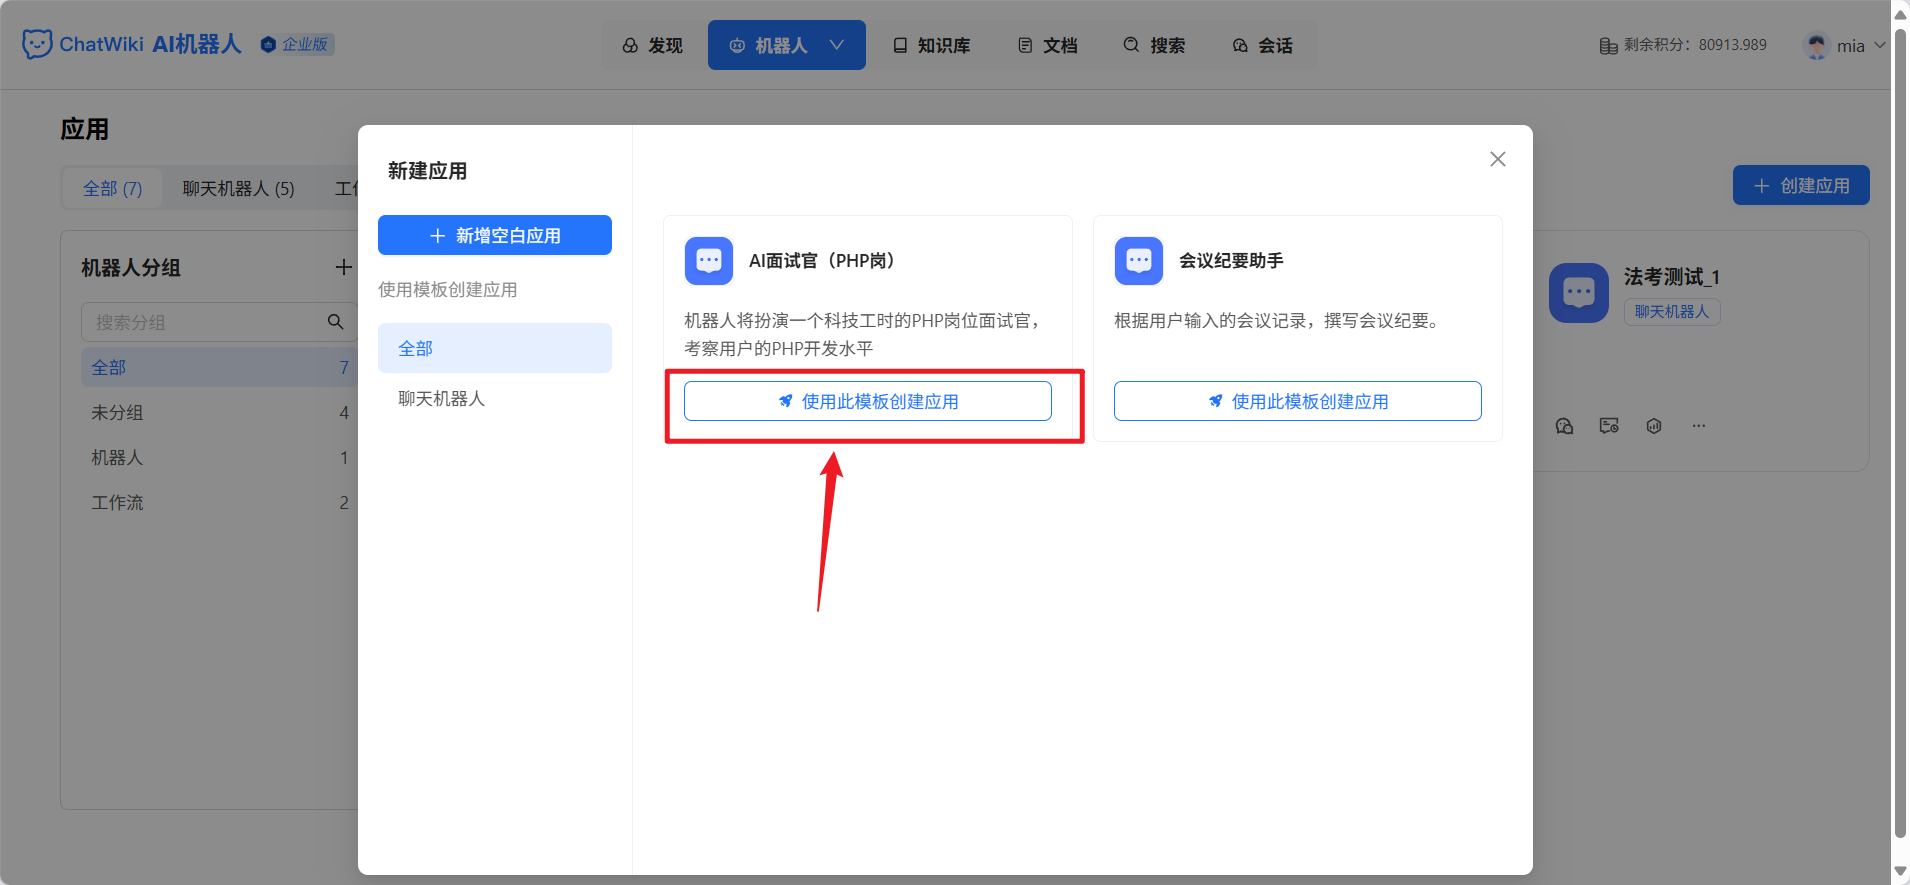The image size is (1910, 885).
Task: Select the 全部 group in 机器人分组
Action: tap(219, 367)
